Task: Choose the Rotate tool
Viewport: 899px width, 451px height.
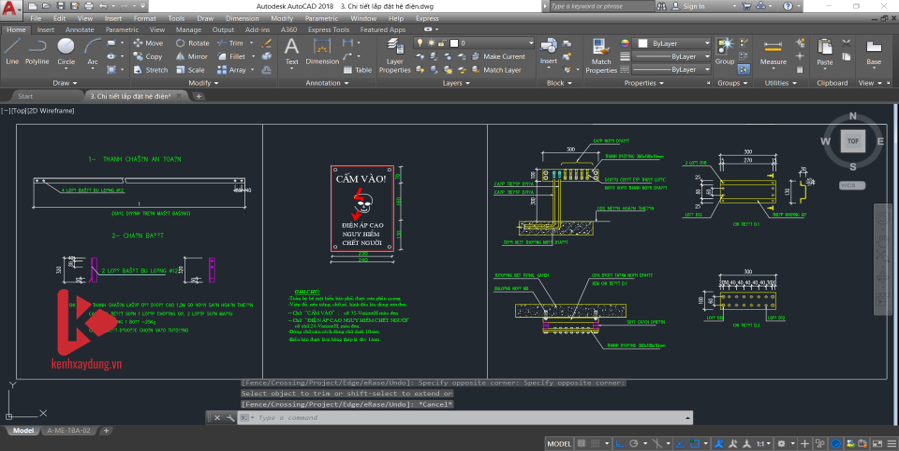Action: pos(191,43)
